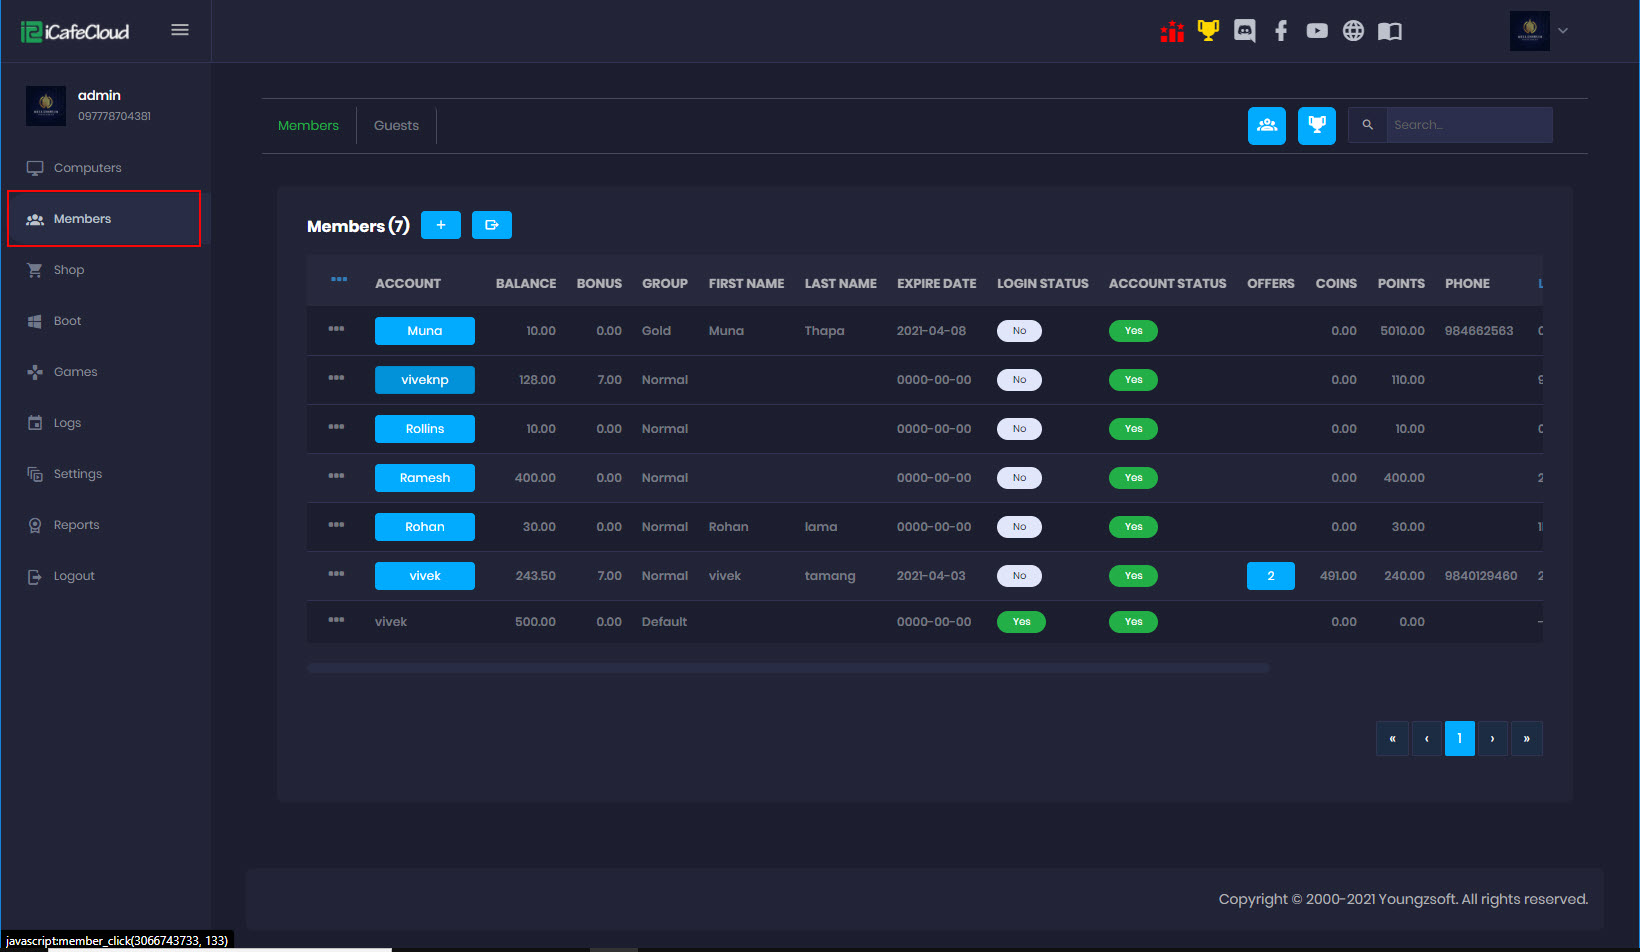The image size is (1640, 952).
Task: Open the YouTube icon in header
Action: coord(1316,31)
